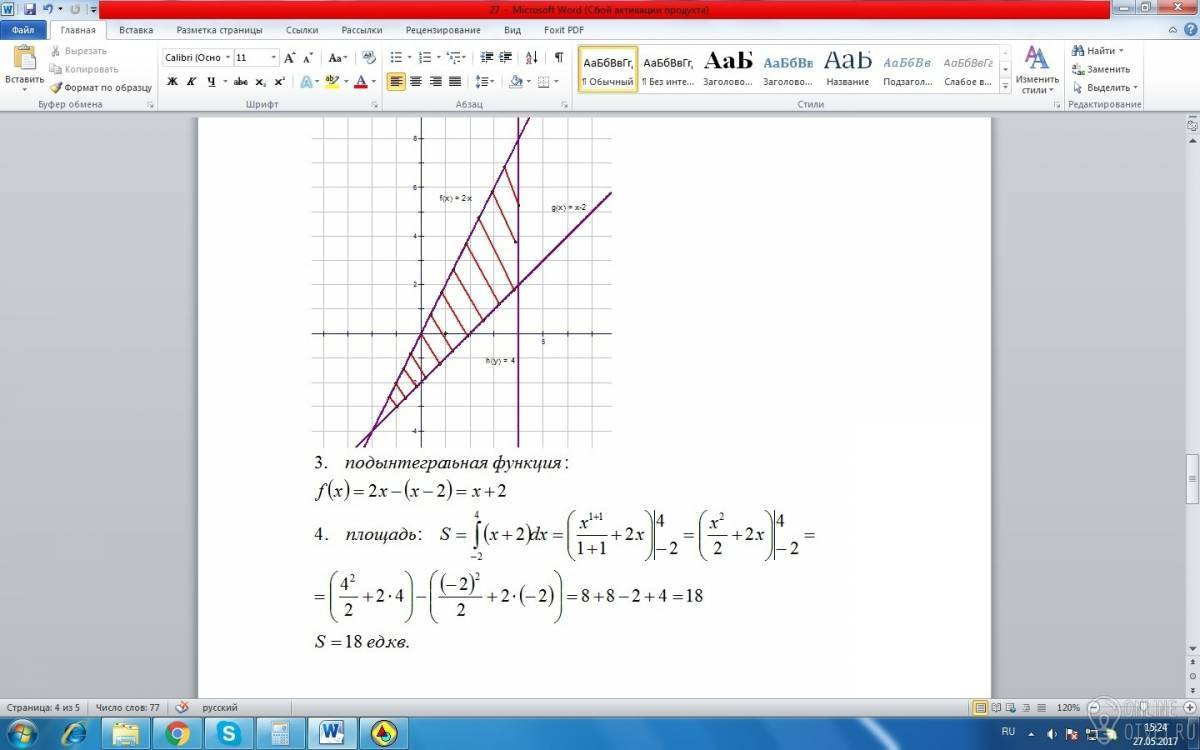This screenshot has height=750, width=1200.
Task: Toggle show paragraph marks (¶)
Action: 558,58
